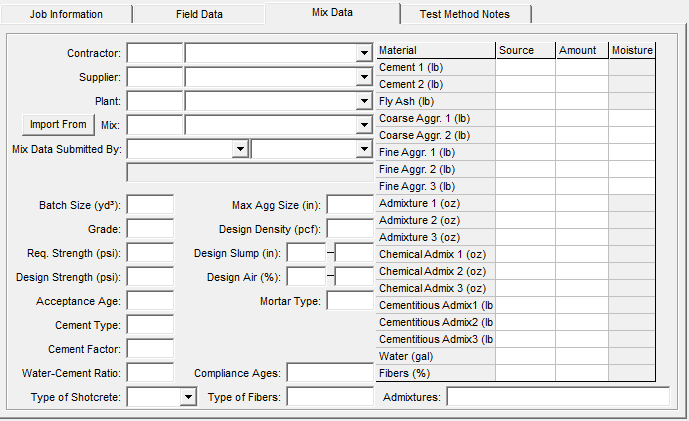The height and width of the screenshot is (421, 689).
Task: Select the Compliance Ages text box
Action: [330, 373]
